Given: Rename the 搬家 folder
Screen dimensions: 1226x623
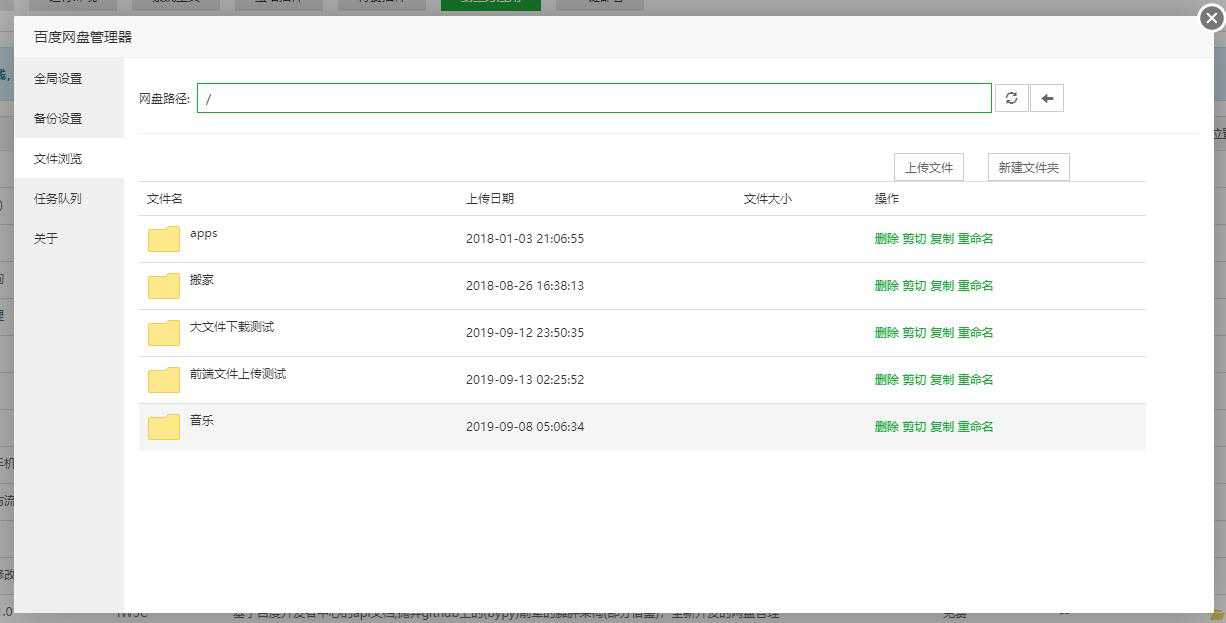Looking at the screenshot, I should (975, 286).
